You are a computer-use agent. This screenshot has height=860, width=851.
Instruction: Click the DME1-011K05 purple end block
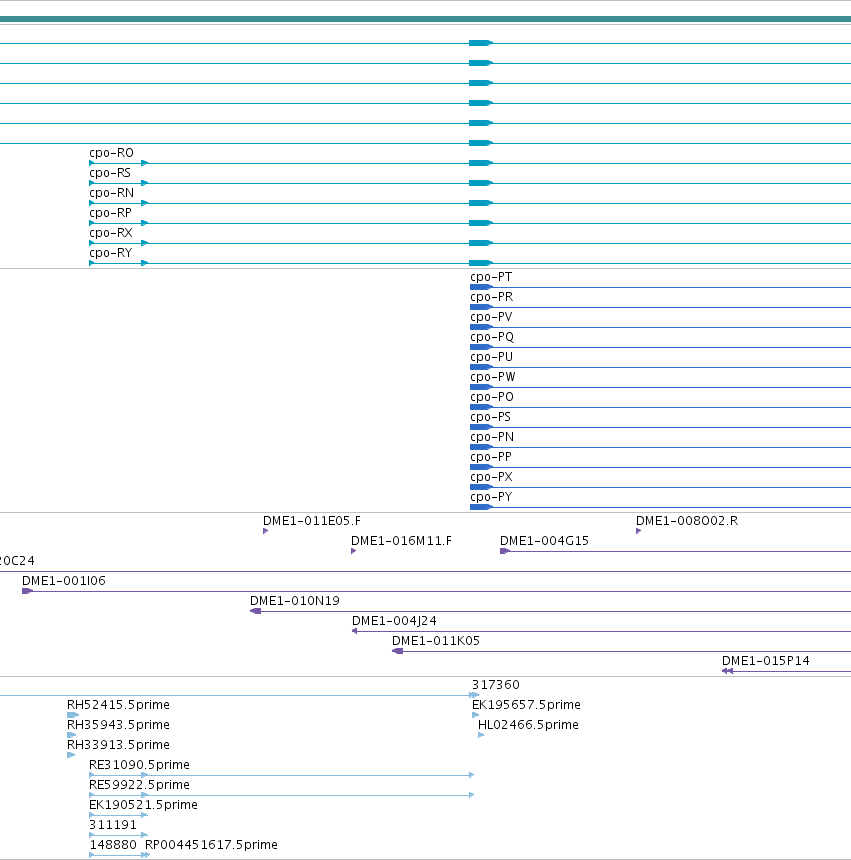click(398, 651)
